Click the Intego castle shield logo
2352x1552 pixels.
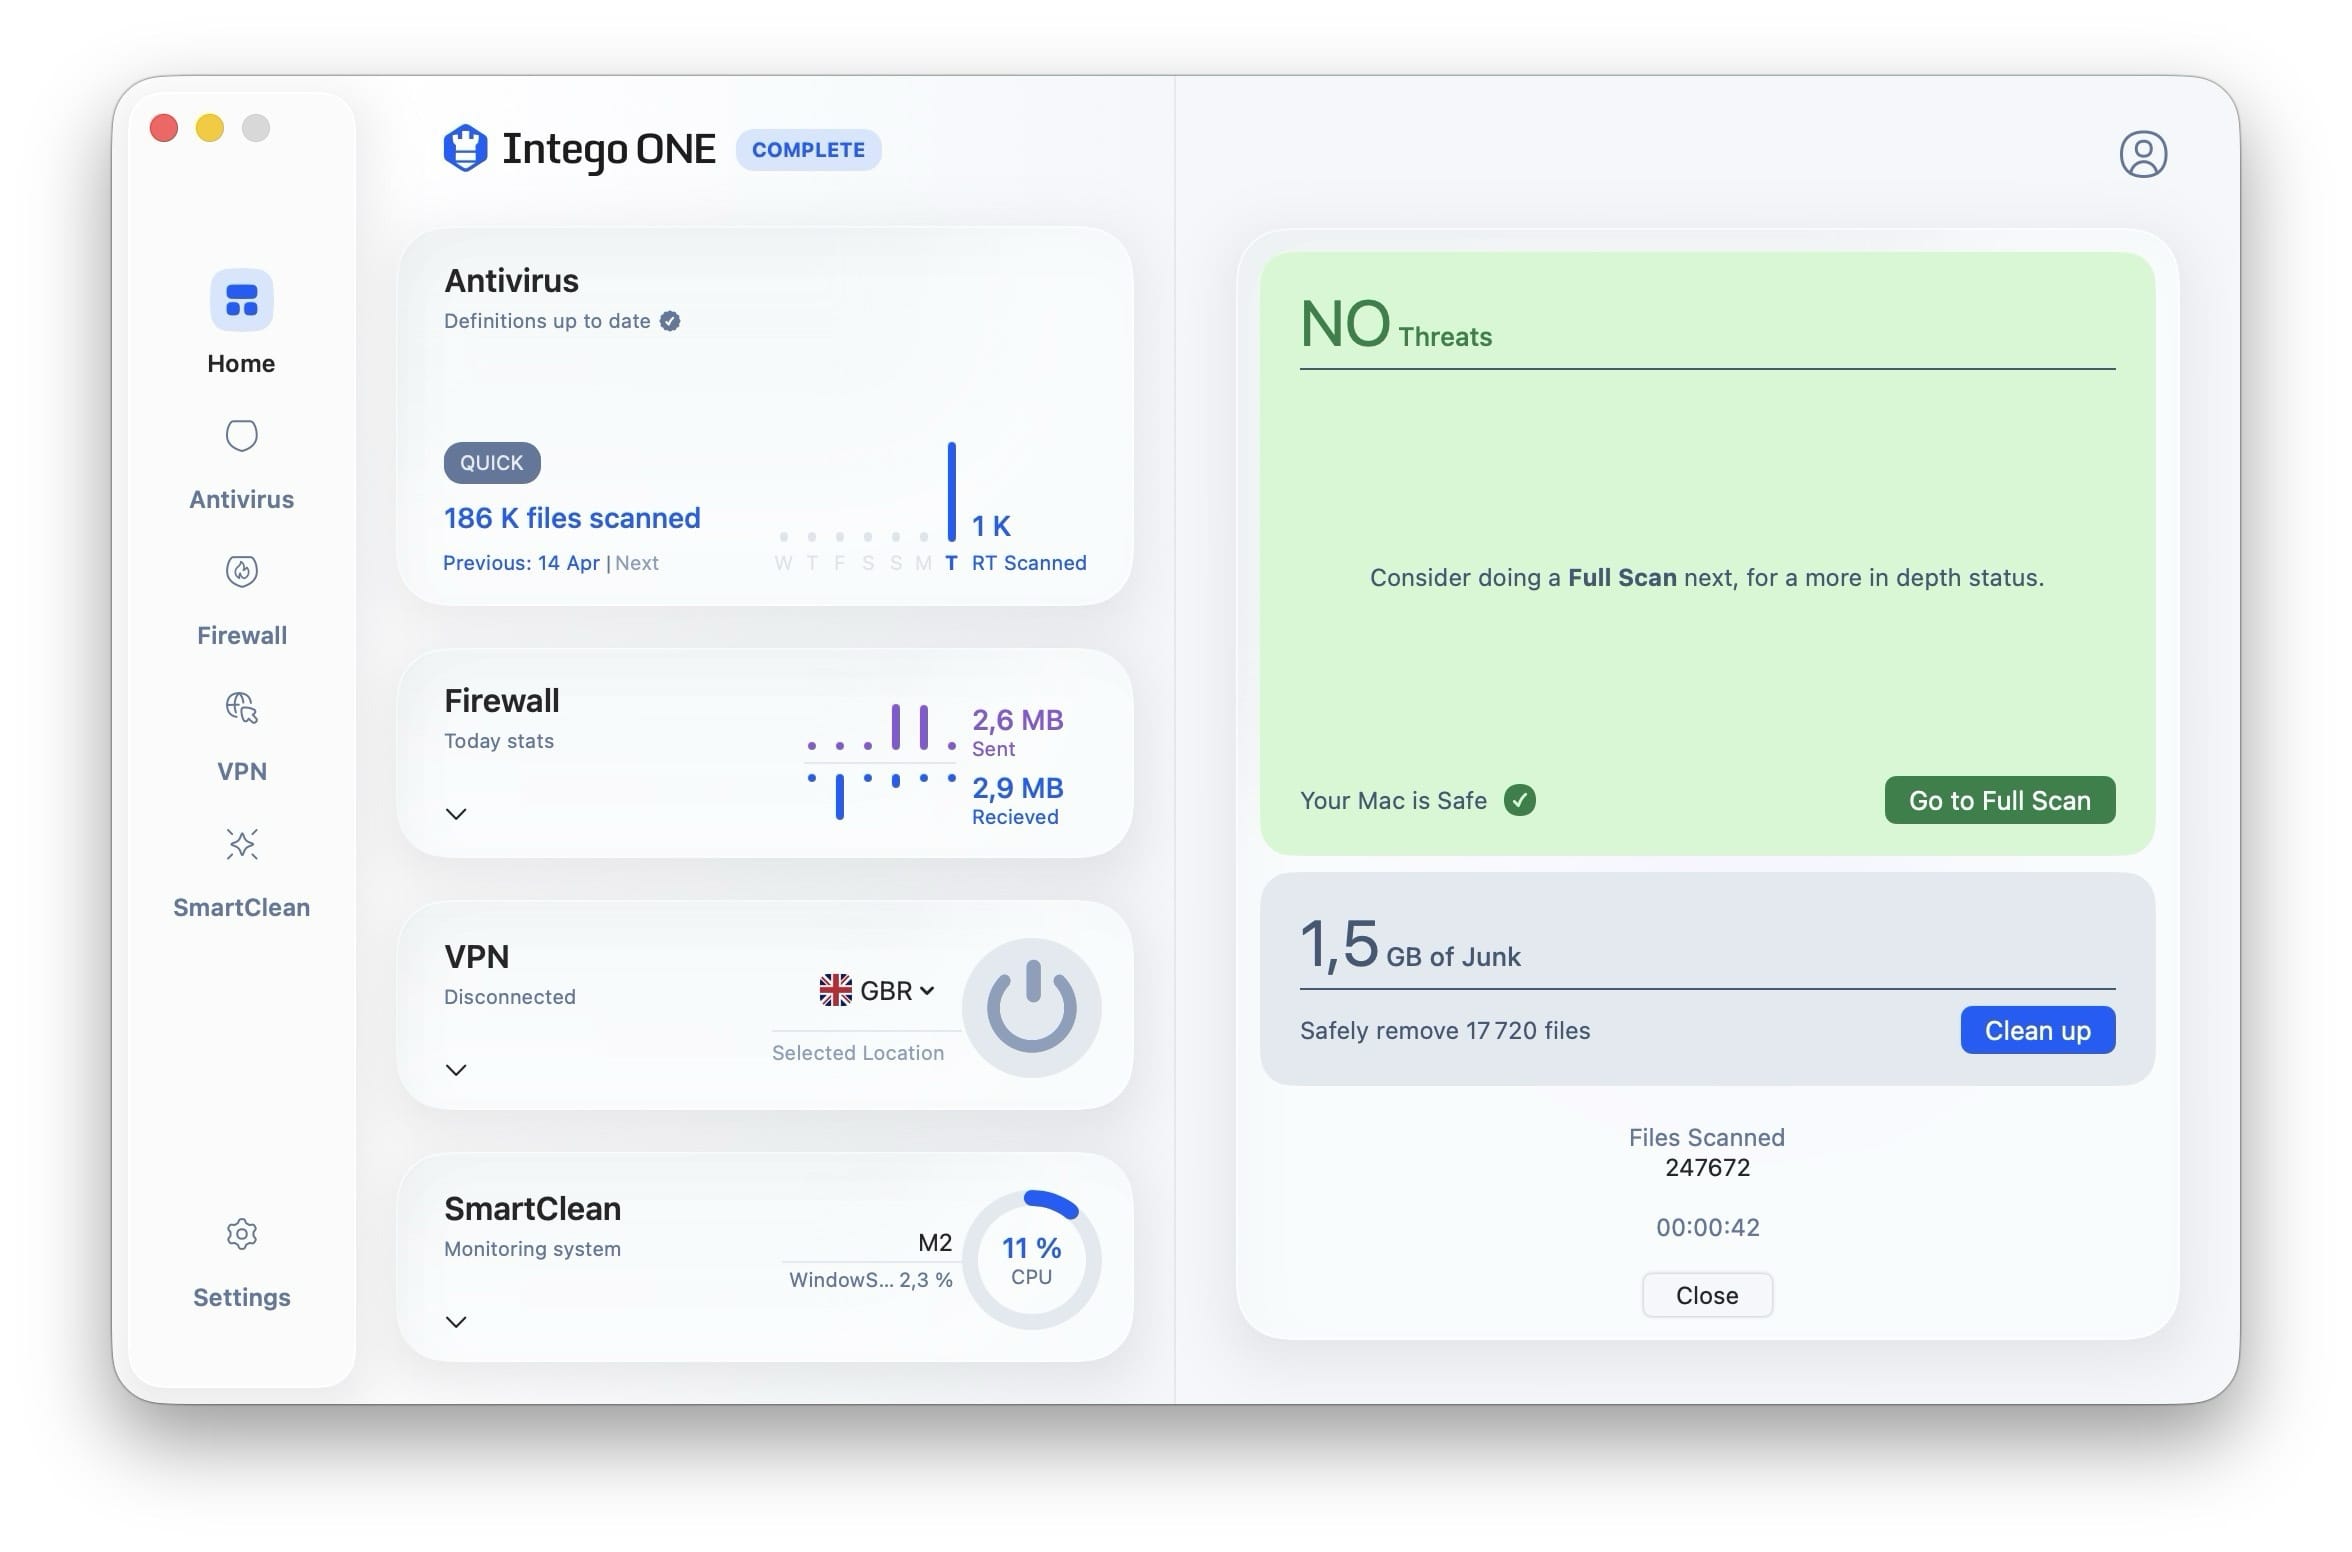[x=465, y=149]
